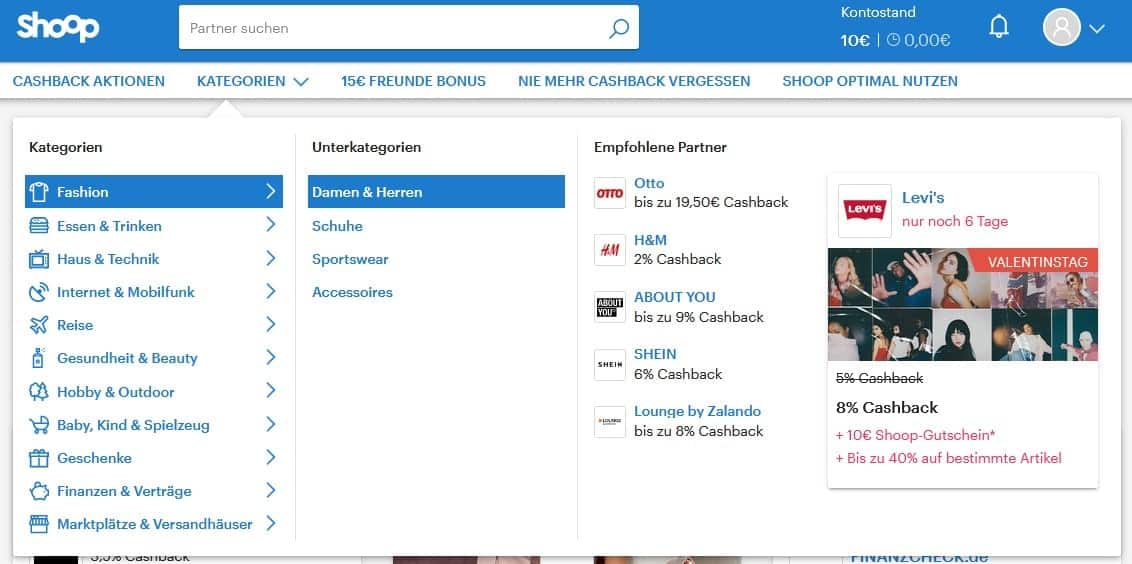Click the ABOUT YOU logo

click(x=610, y=307)
